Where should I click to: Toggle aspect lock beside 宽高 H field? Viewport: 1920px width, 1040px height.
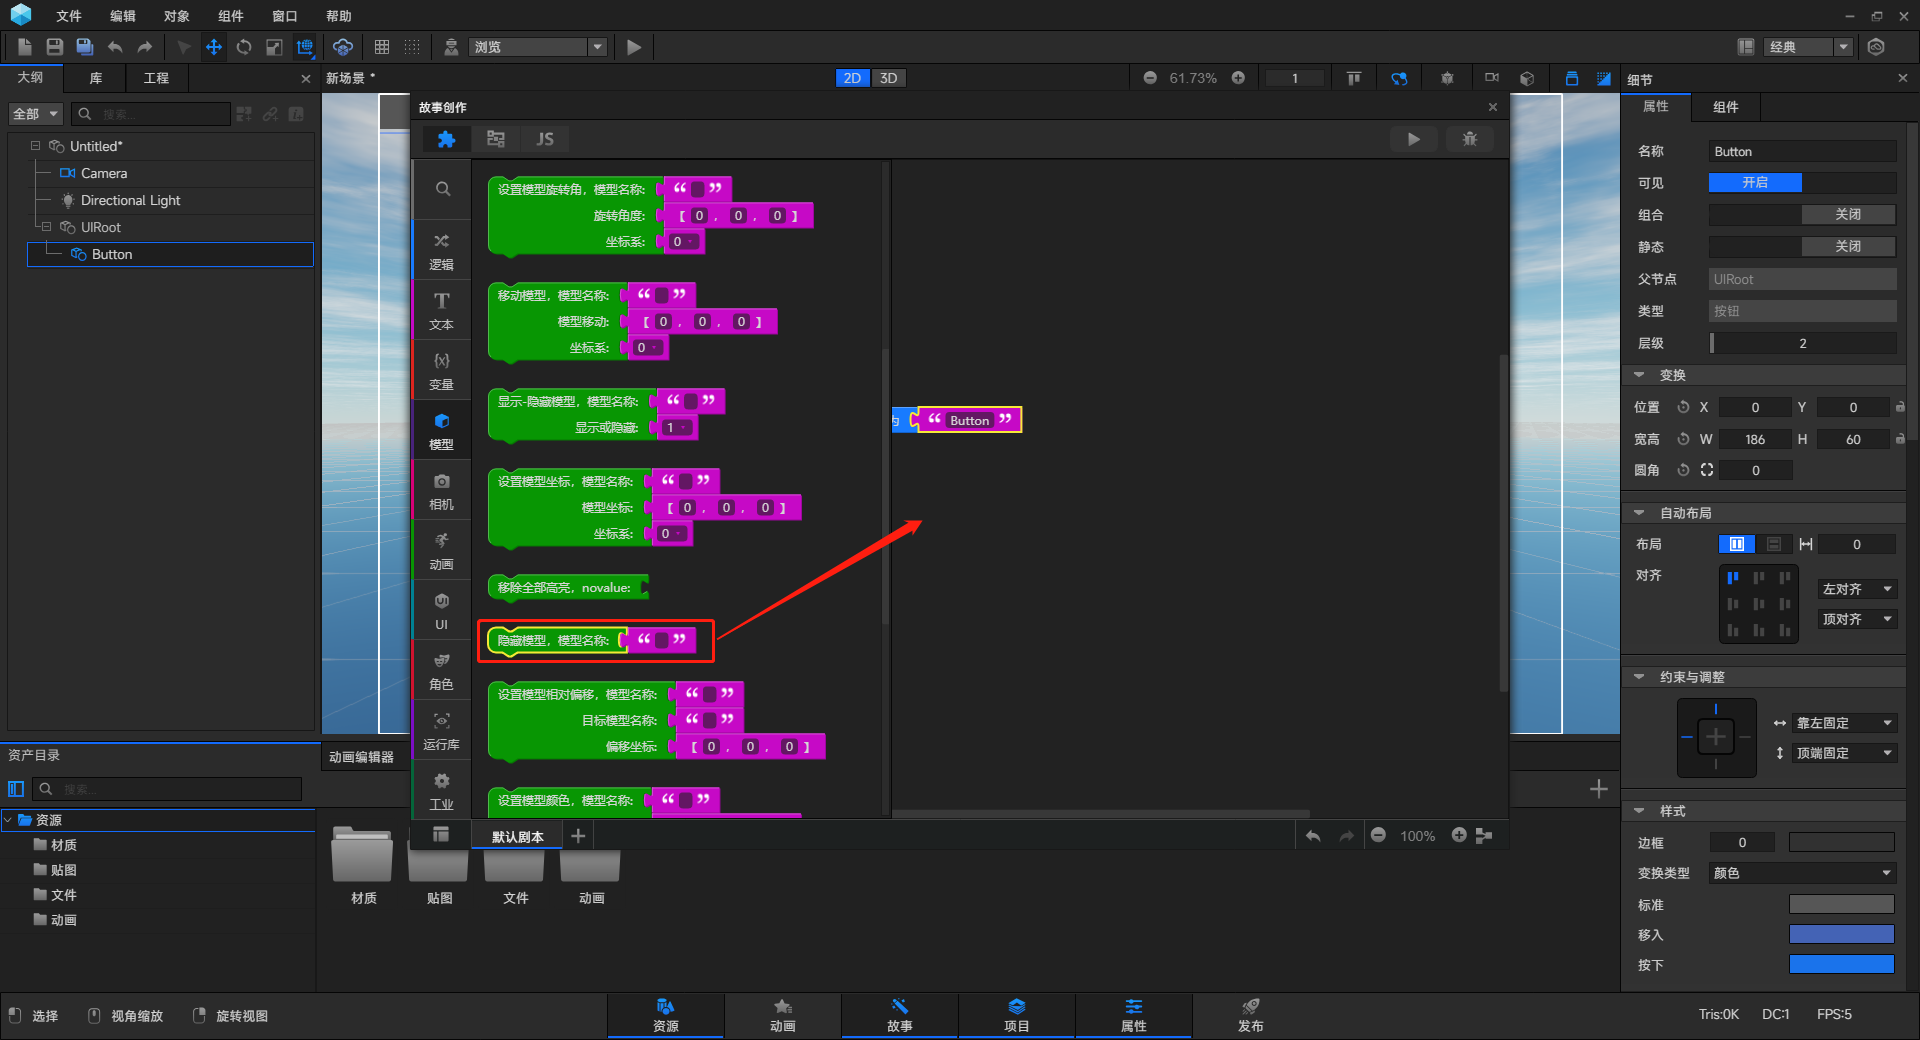pyautogui.click(x=1900, y=439)
